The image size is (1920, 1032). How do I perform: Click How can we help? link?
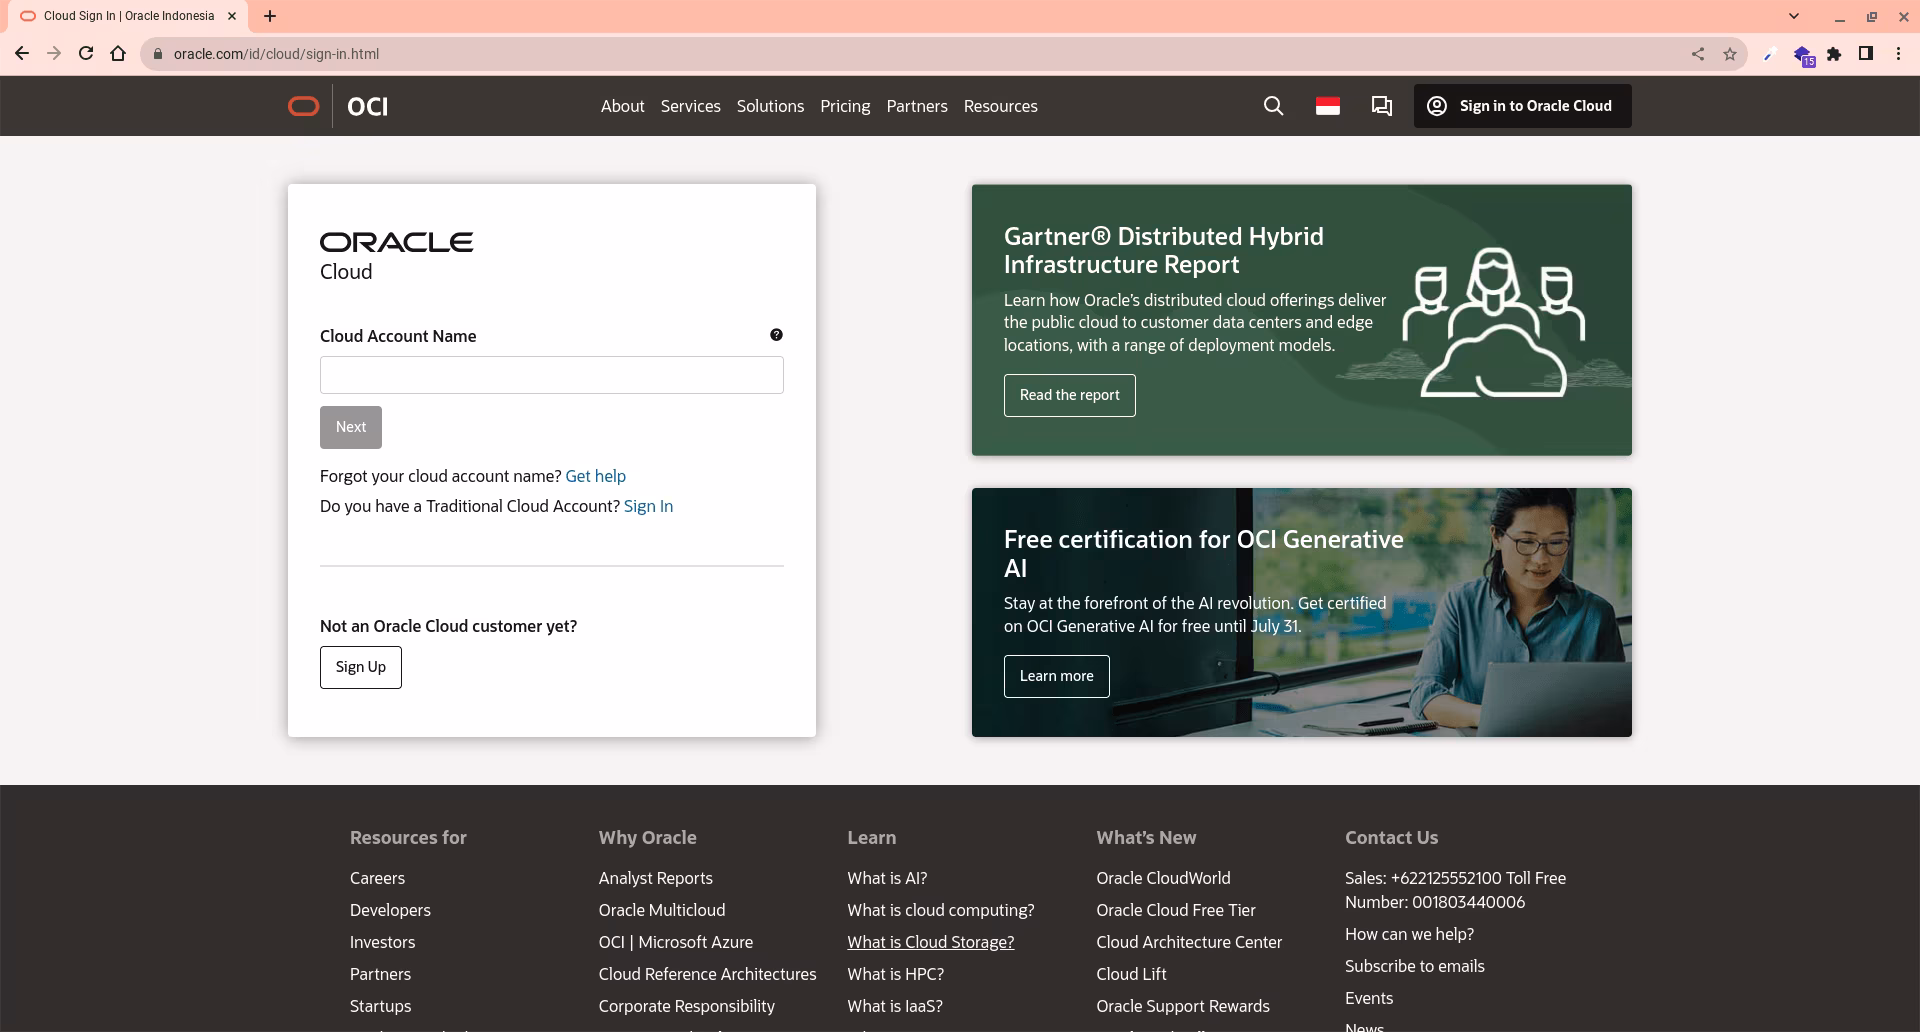pos(1409,934)
